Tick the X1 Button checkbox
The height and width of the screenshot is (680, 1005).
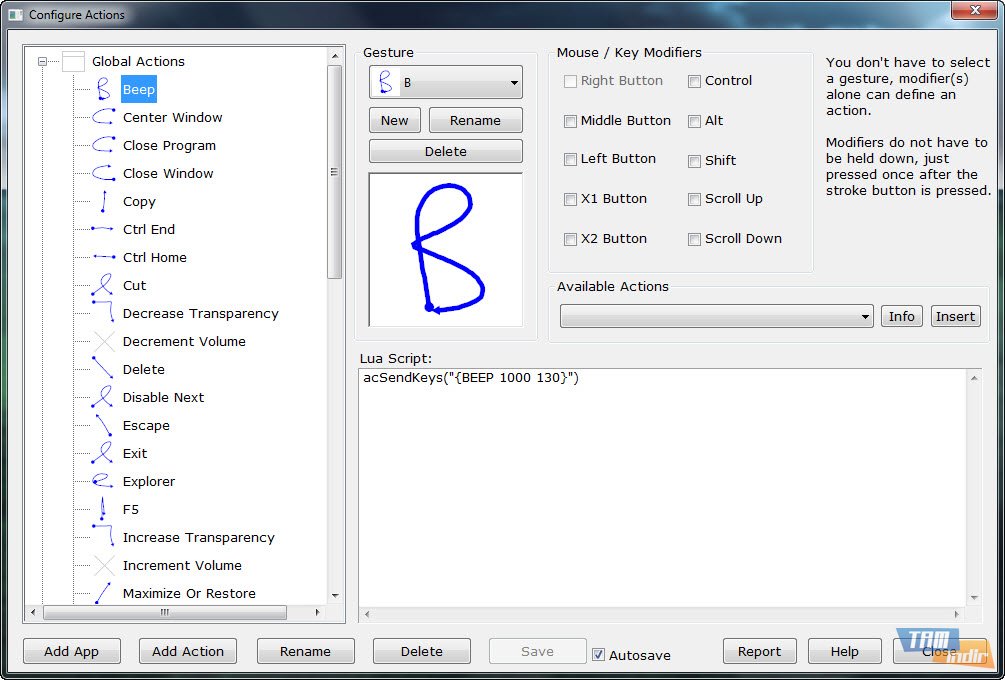[x=570, y=199]
